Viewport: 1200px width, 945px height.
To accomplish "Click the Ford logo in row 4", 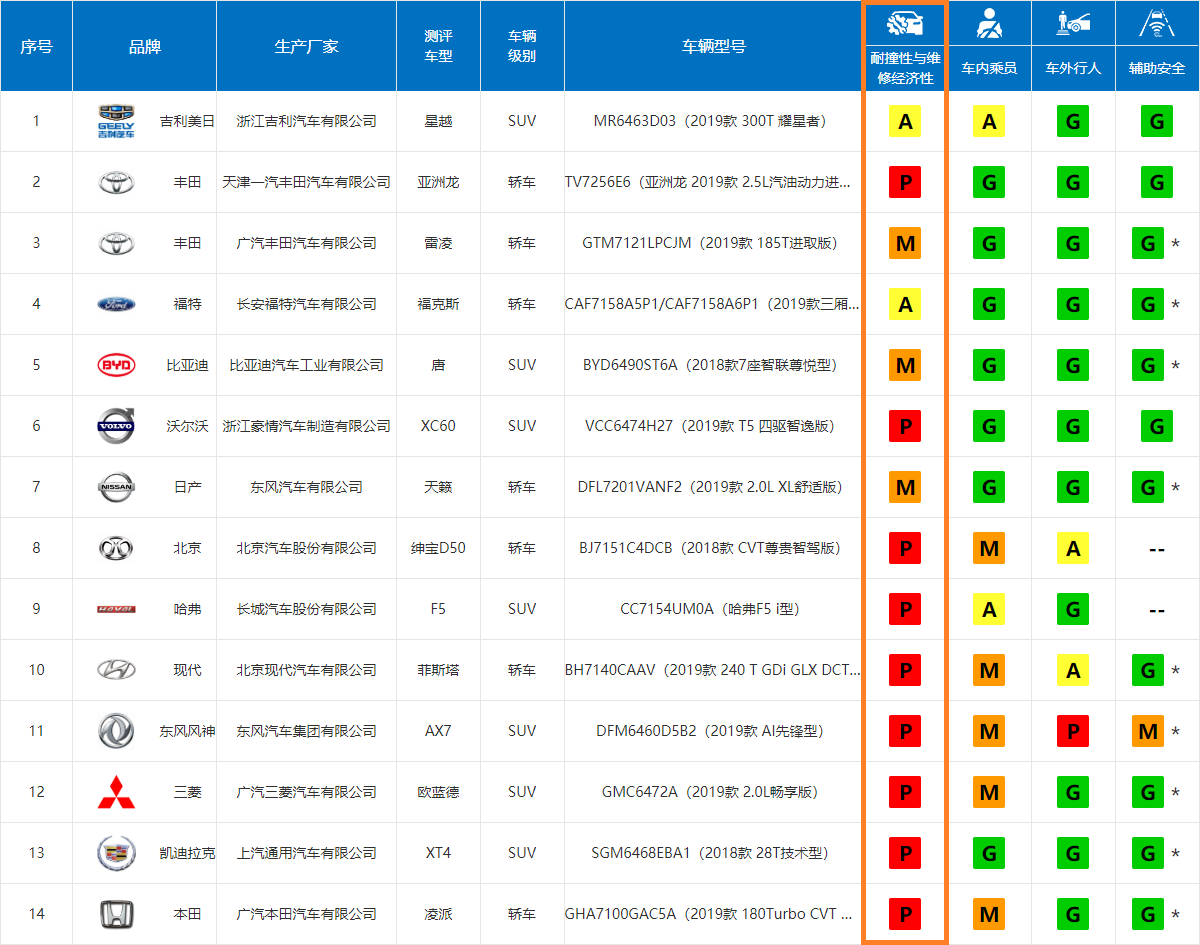I will tap(116, 304).
